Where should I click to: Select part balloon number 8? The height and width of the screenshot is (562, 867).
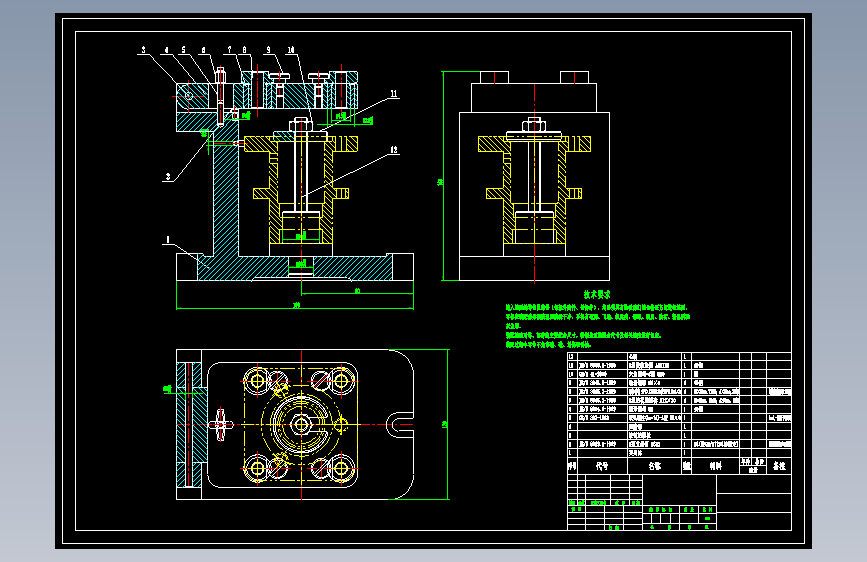(244, 50)
